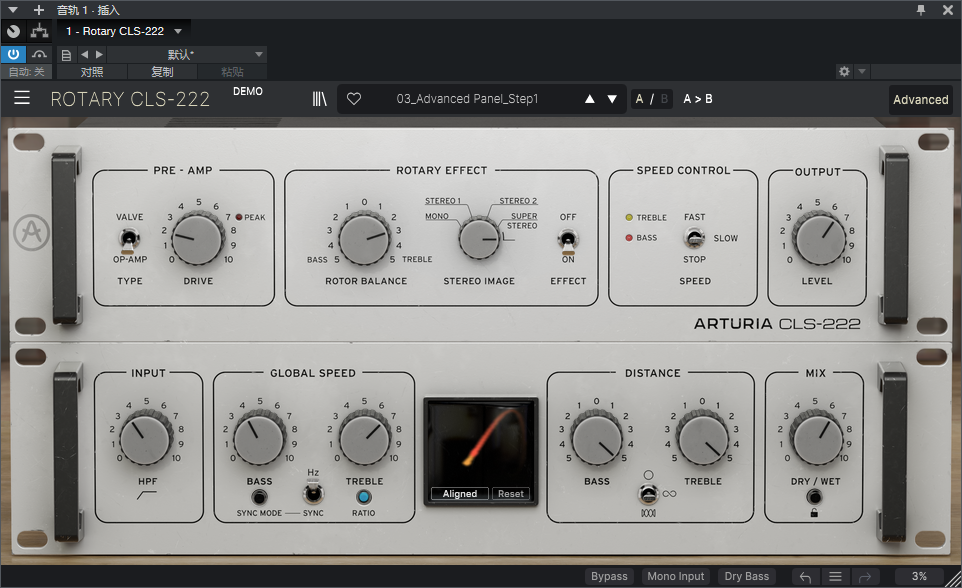
Task: Click the infinity link symbol under Distance
Action: tap(669, 494)
